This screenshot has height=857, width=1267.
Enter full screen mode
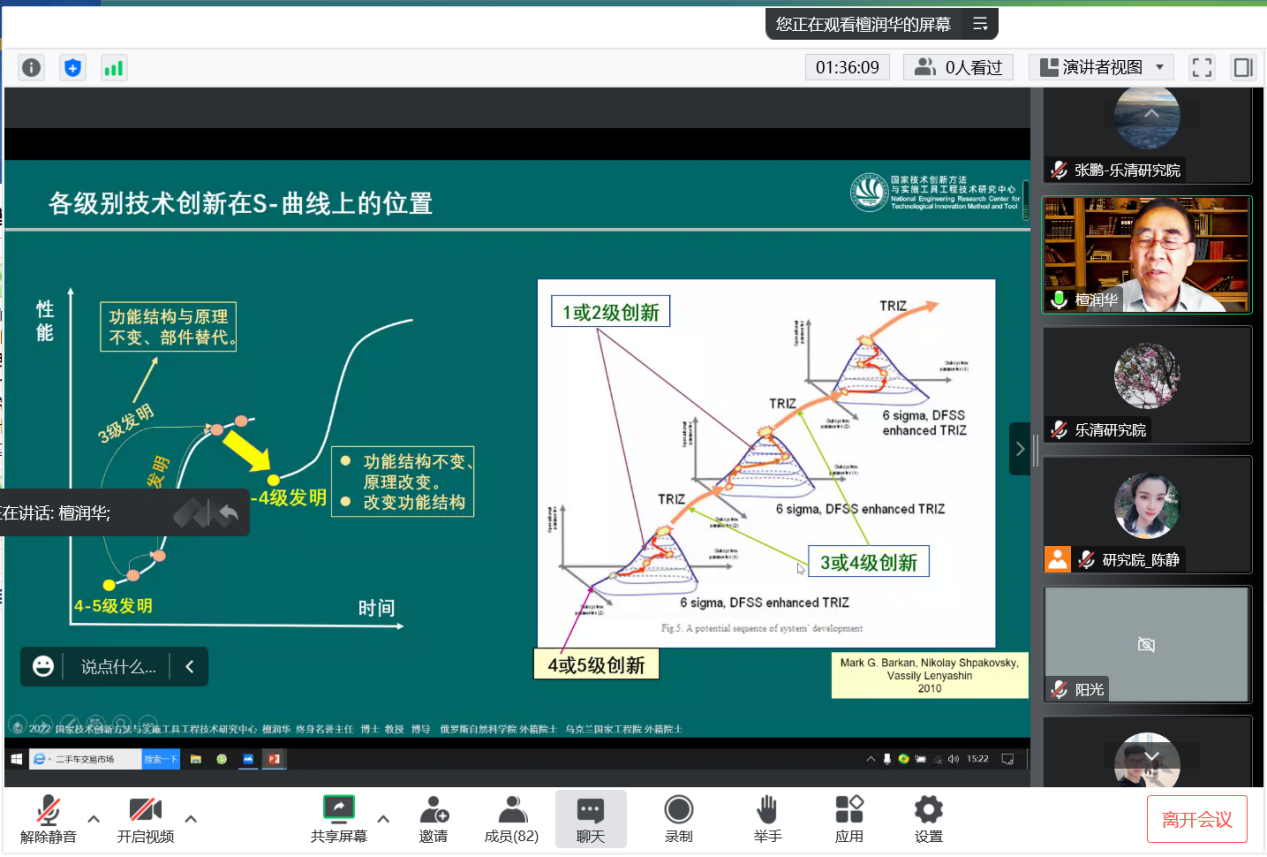click(x=1201, y=67)
